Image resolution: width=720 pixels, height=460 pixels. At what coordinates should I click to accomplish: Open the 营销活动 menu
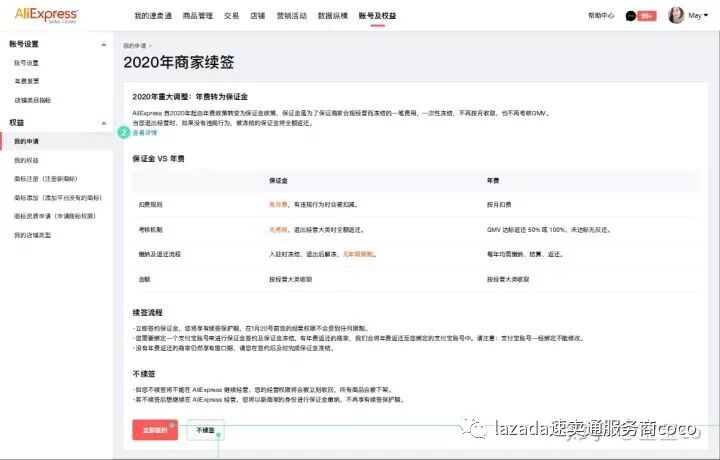point(292,16)
